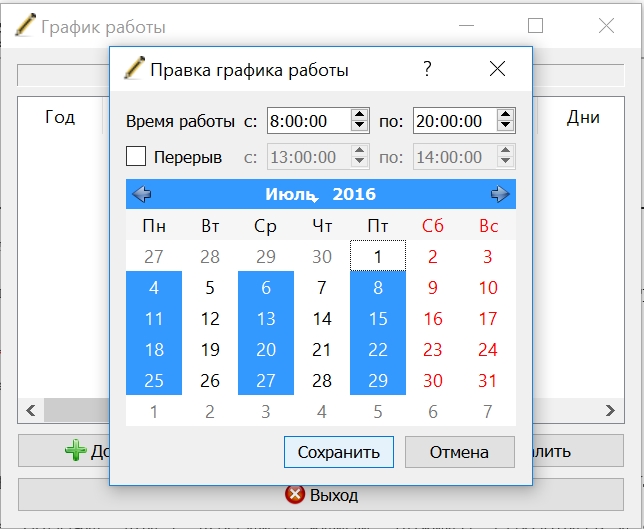Cancel editing with Отмена button
The width and height of the screenshot is (644, 529).
(x=460, y=452)
